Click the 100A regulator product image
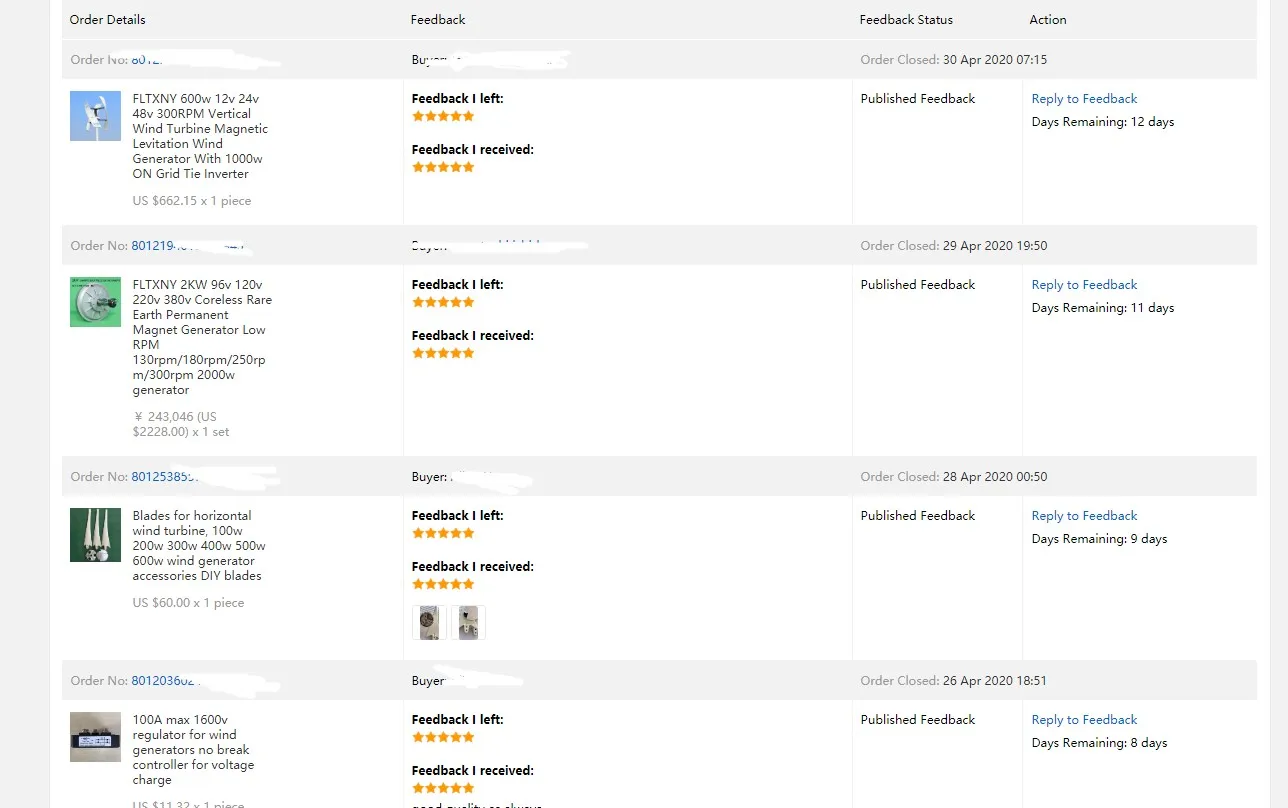 95,737
